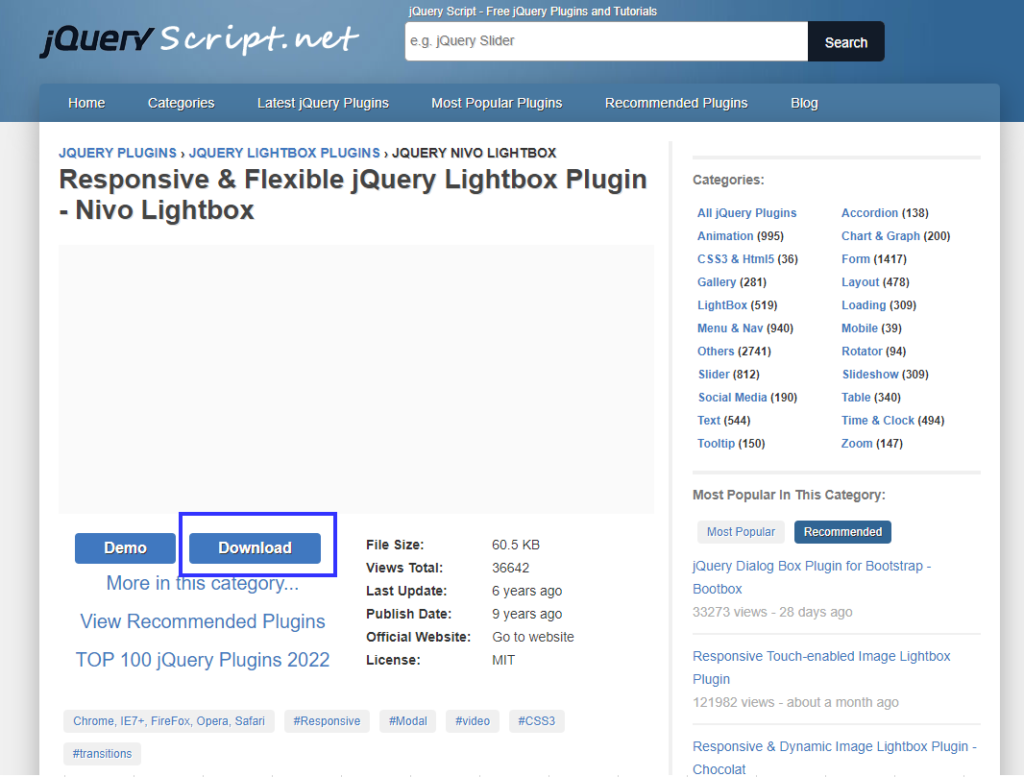Open the LightBox category link
Viewport: 1024px width, 777px height.
click(722, 305)
